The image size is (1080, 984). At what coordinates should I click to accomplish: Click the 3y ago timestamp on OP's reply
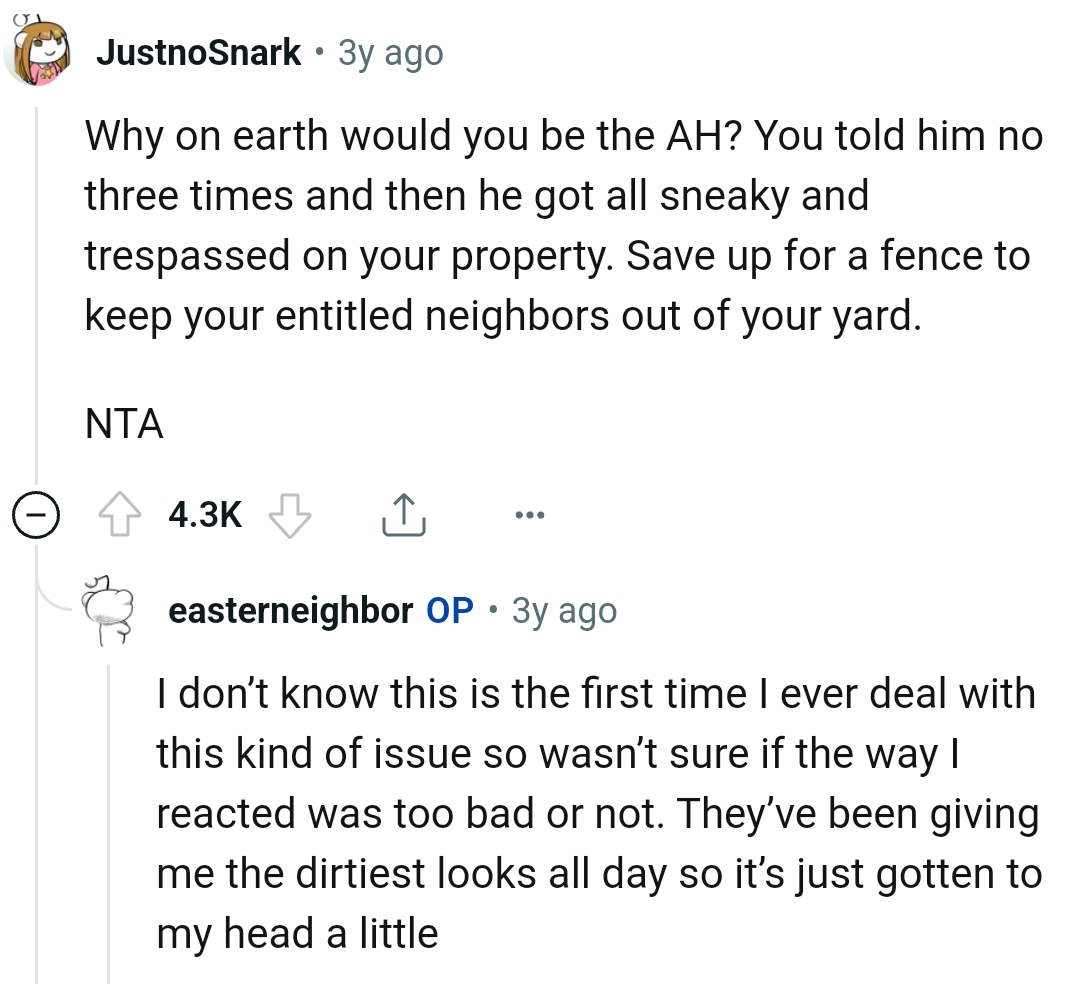568,611
